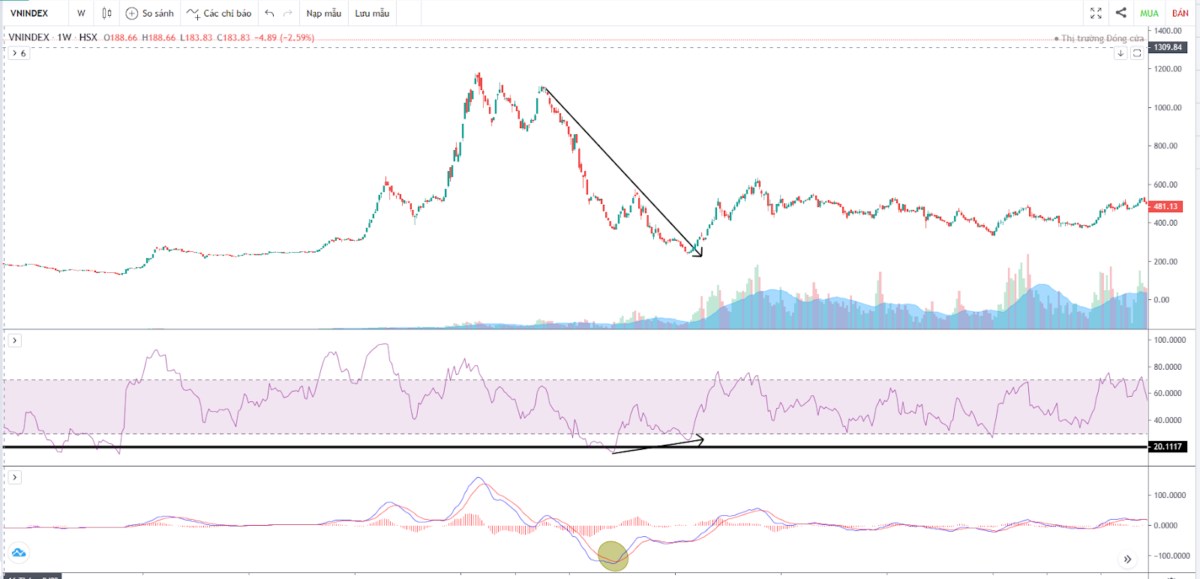This screenshot has width=1200, height=579.
Task: Open the Nạp mẫu template menu
Action: coord(322,14)
